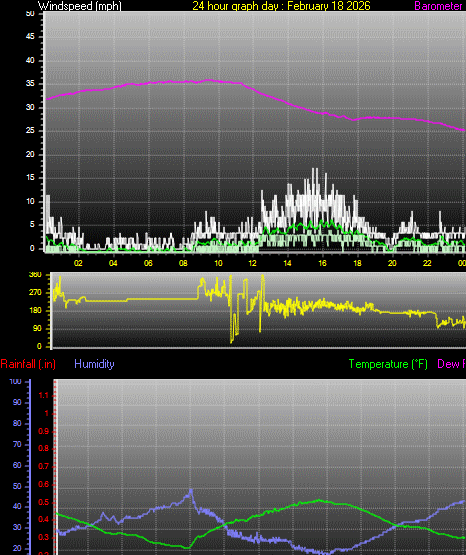Click the 25 mark on windspeed axis
The image size is (466, 555).
30,131
